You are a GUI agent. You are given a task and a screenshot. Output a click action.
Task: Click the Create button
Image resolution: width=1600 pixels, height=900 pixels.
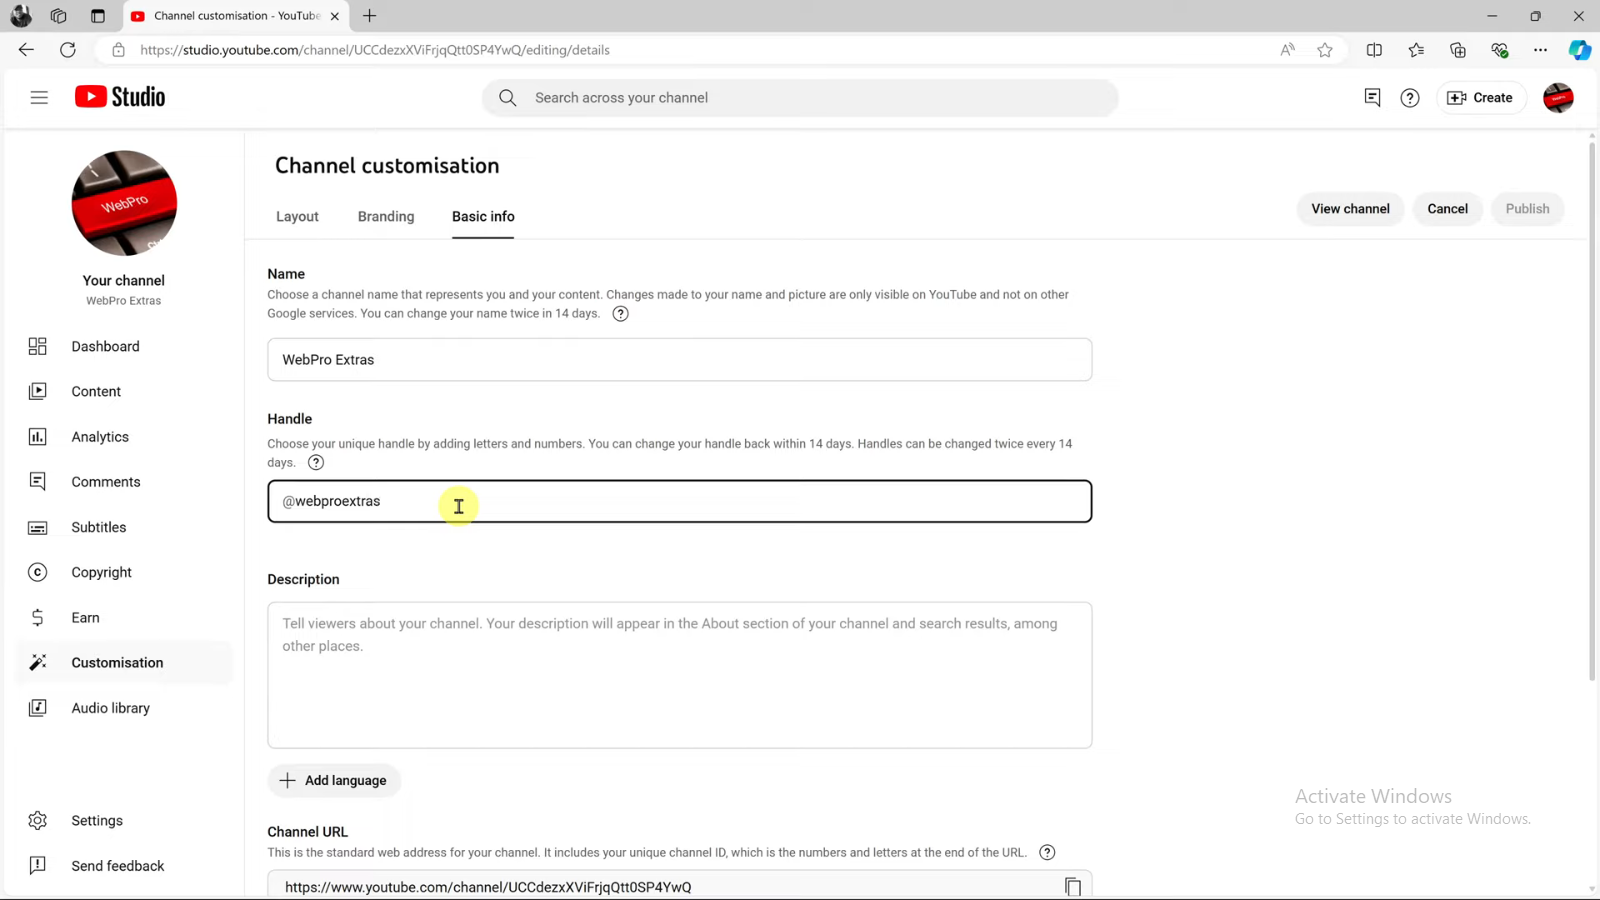pos(1481,97)
